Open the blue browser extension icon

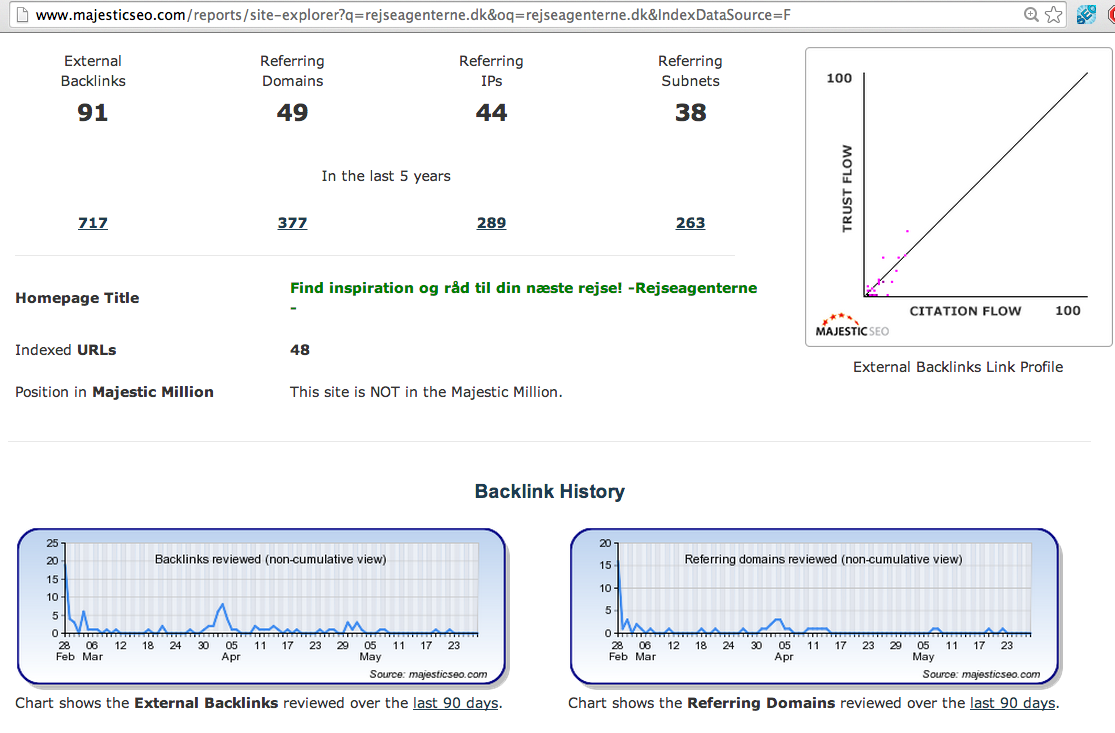1086,14
